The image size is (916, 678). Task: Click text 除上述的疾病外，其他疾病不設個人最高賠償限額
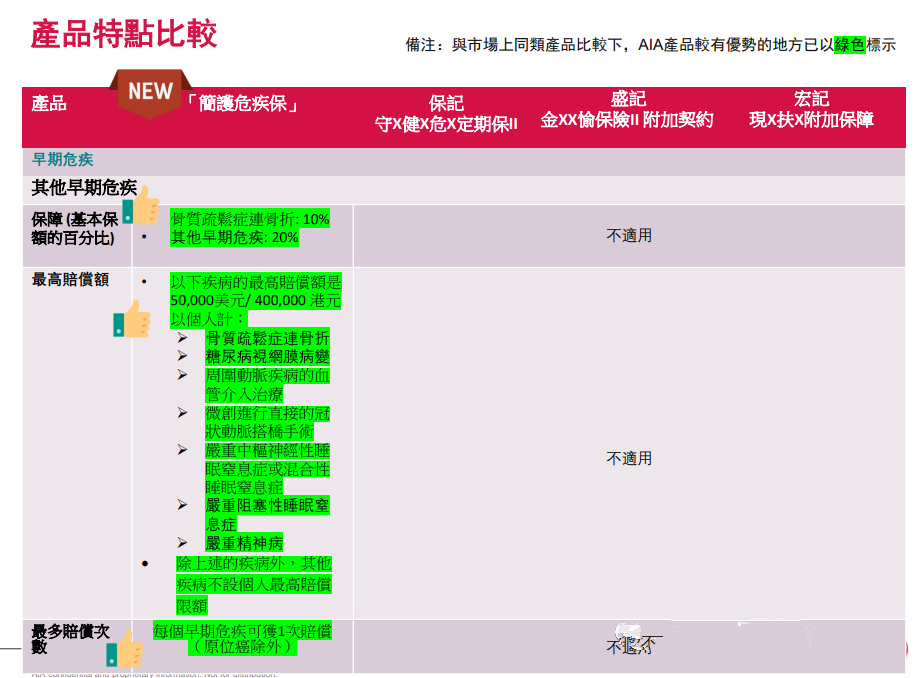point(254,585)
